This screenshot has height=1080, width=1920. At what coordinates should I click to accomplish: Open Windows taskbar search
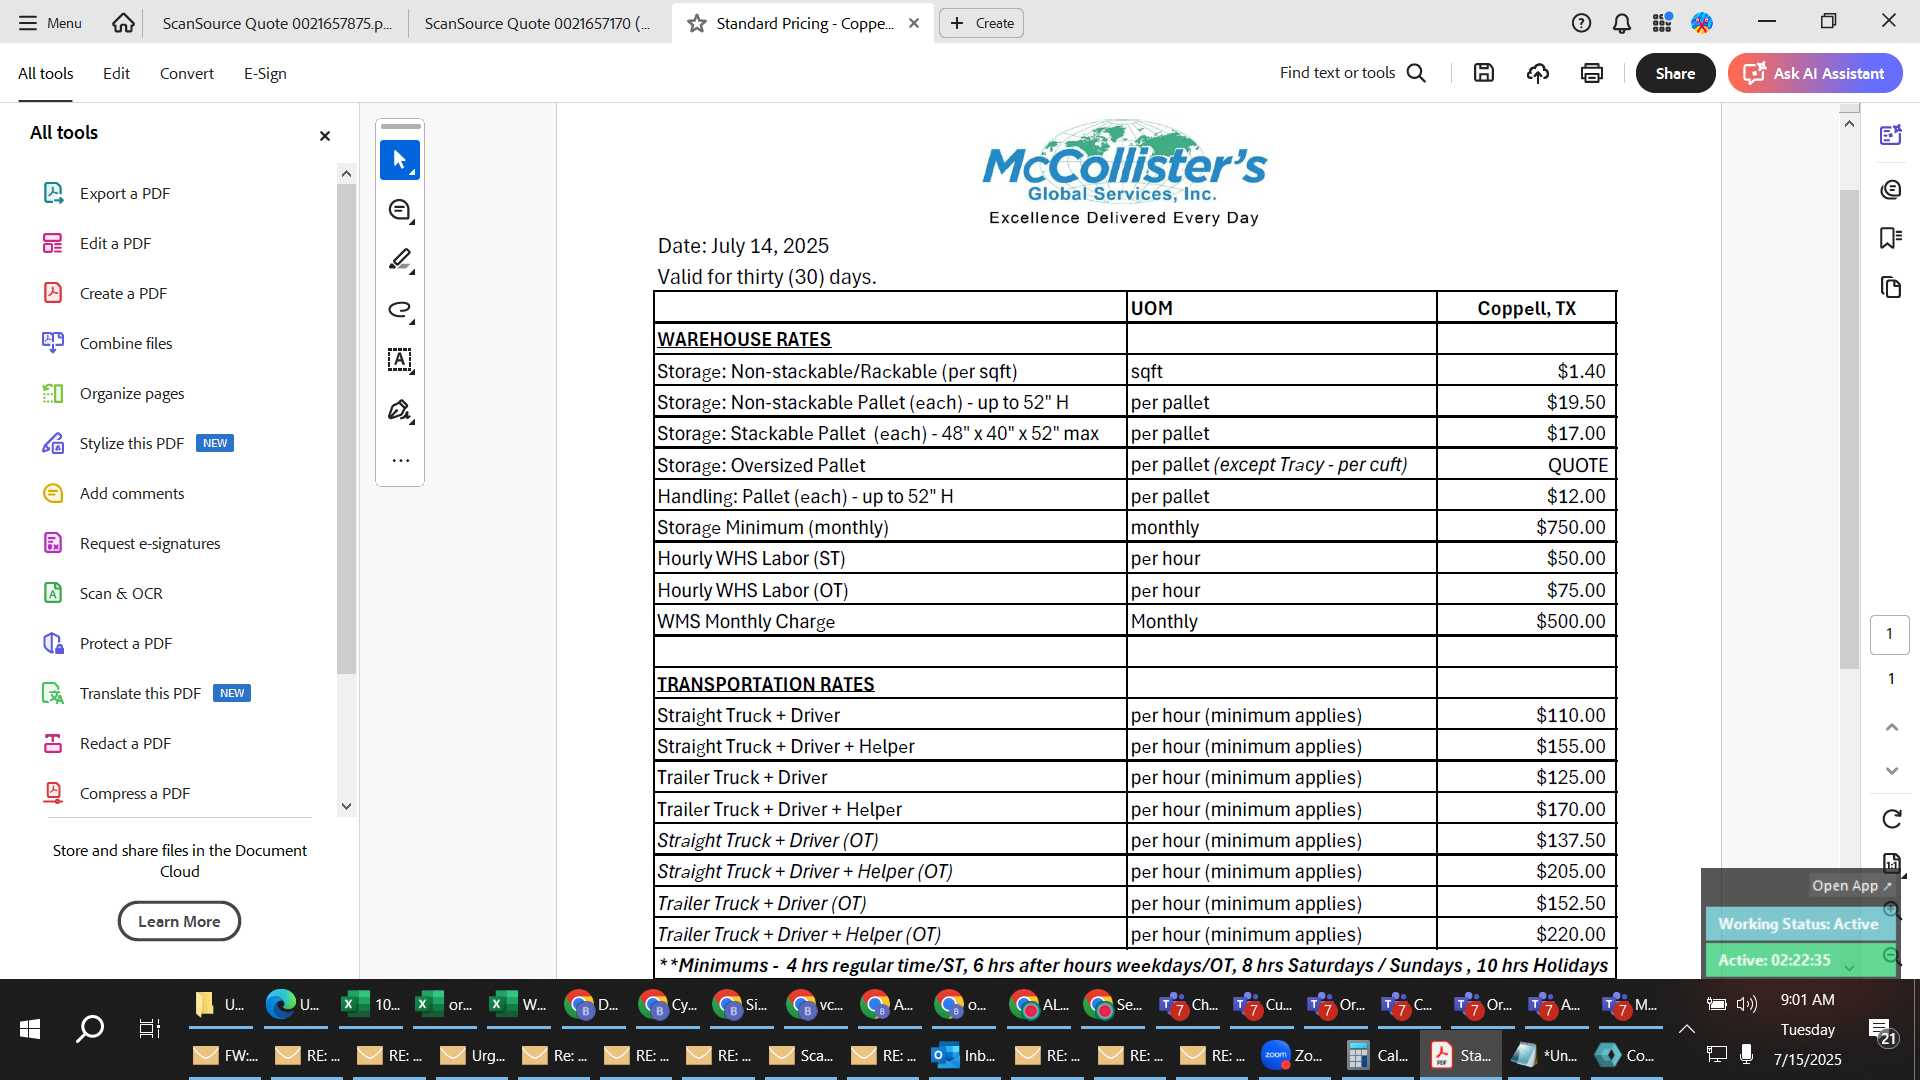coord(90,1028)
